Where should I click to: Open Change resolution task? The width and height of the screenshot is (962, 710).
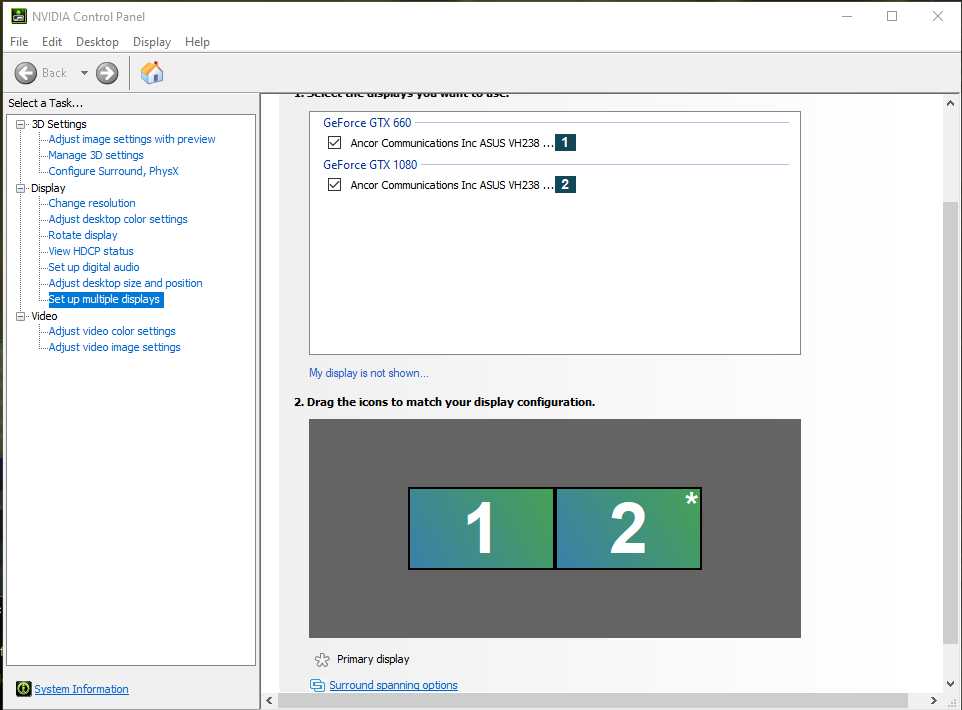92,203
